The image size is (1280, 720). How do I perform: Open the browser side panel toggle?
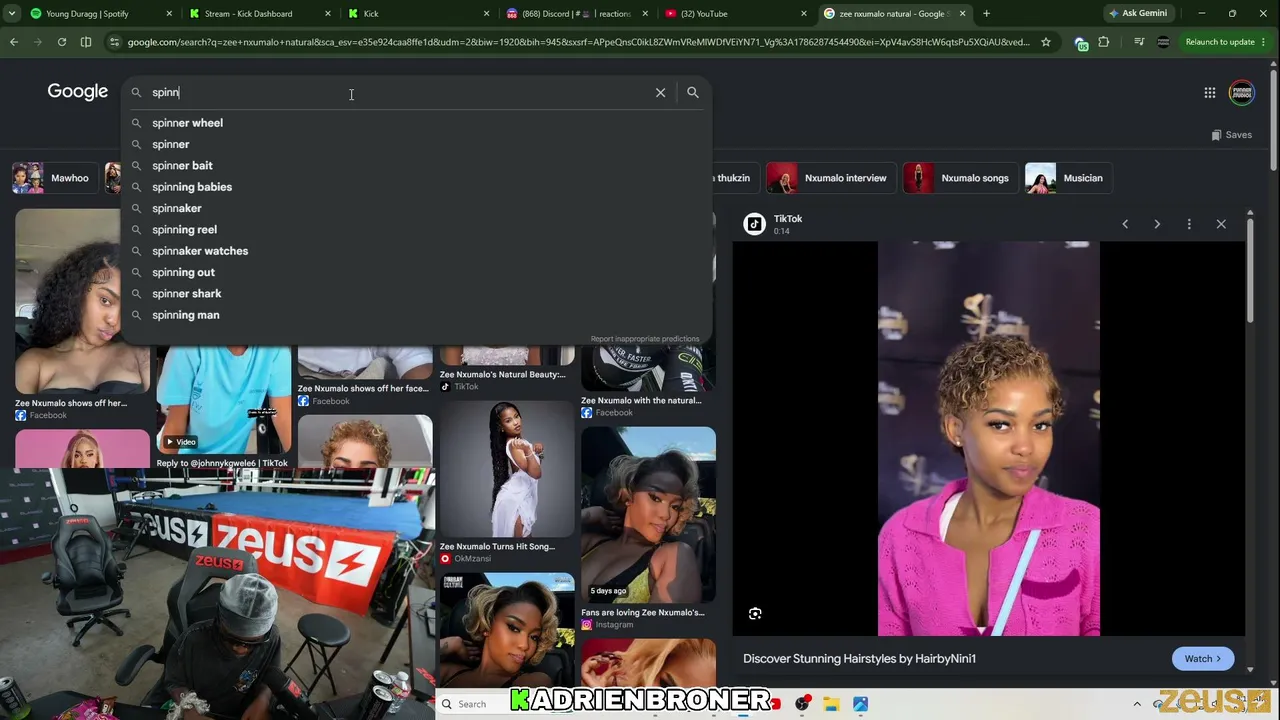point(86,42)
